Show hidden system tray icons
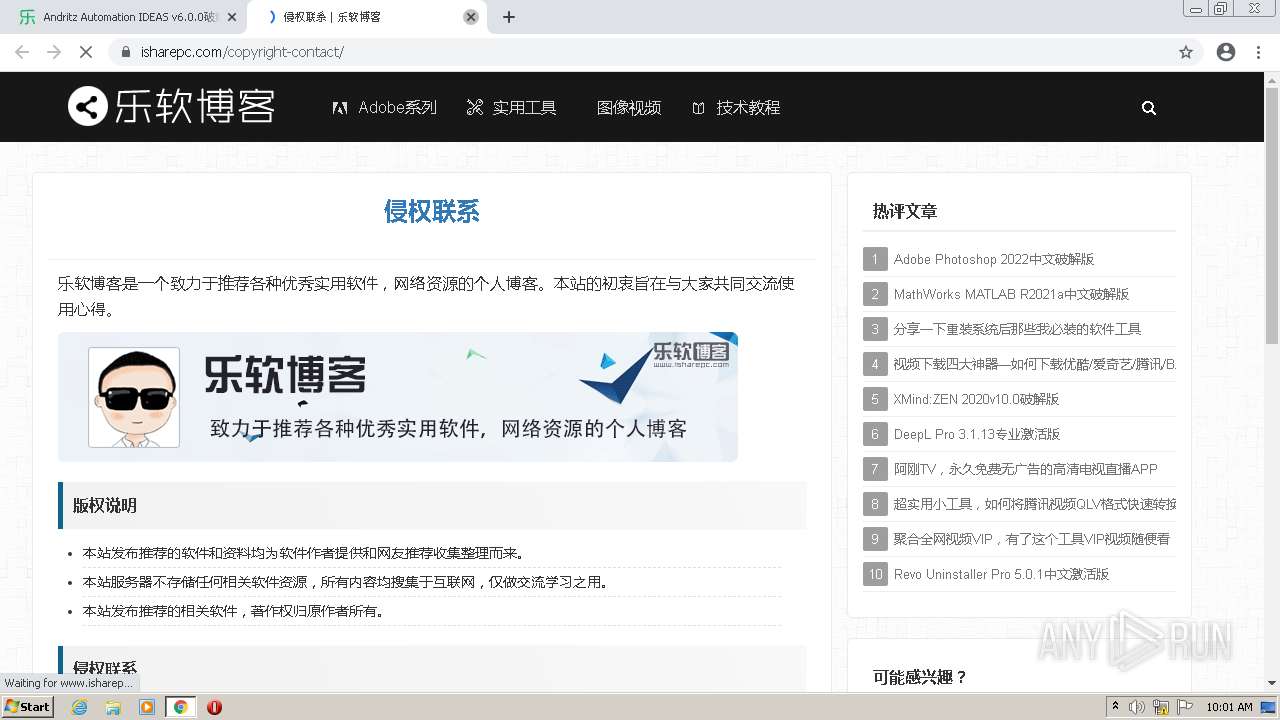1280x720 pixels. tap(1116, 706)
